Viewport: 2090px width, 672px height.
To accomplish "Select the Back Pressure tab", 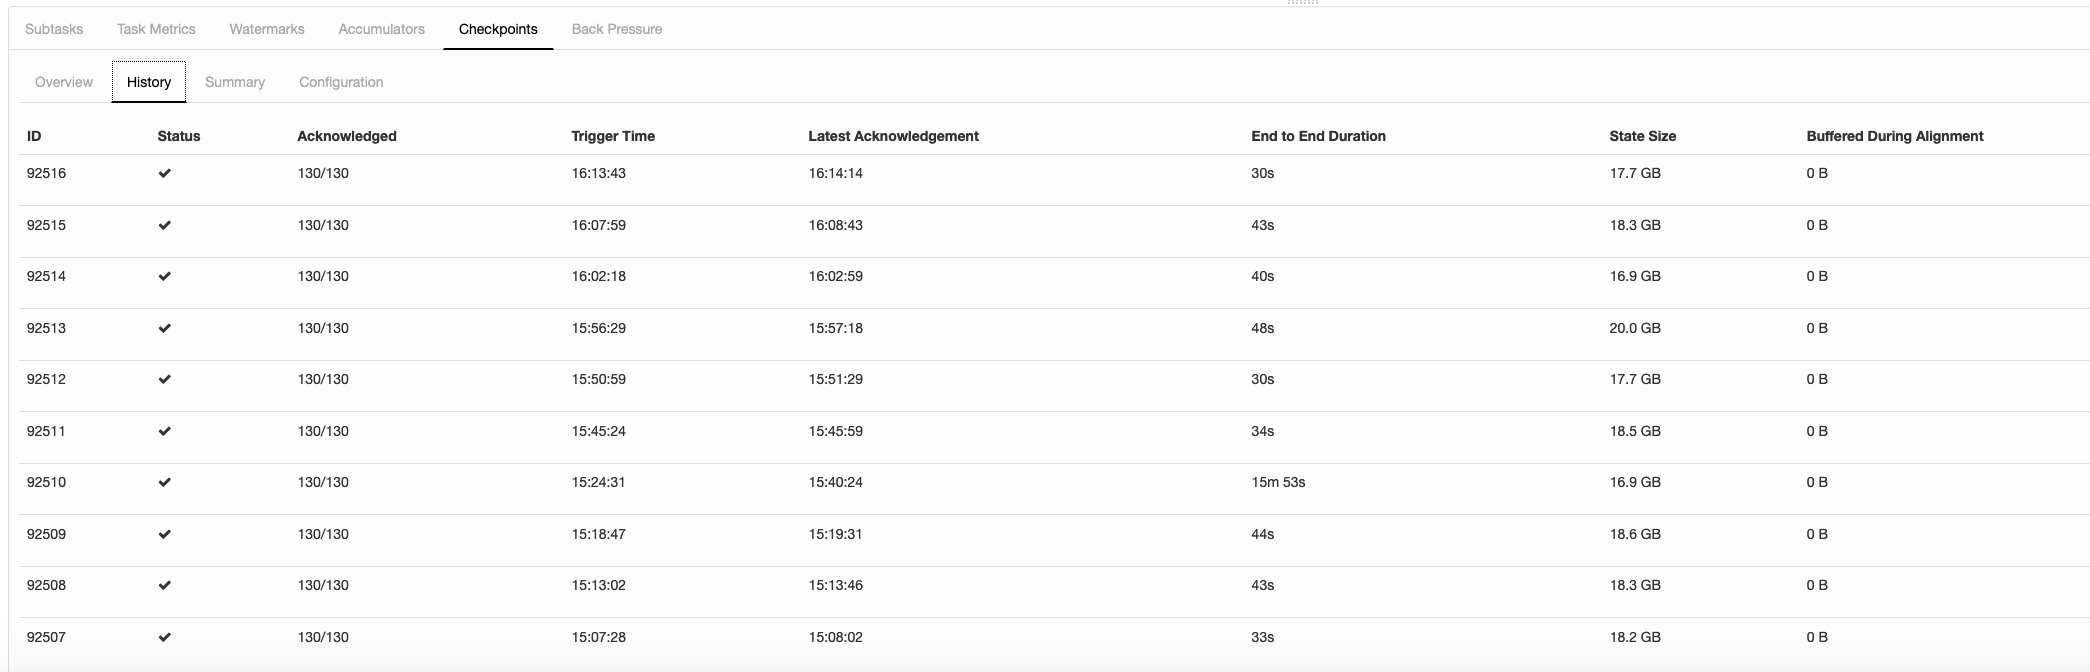I will pos(616,29).
